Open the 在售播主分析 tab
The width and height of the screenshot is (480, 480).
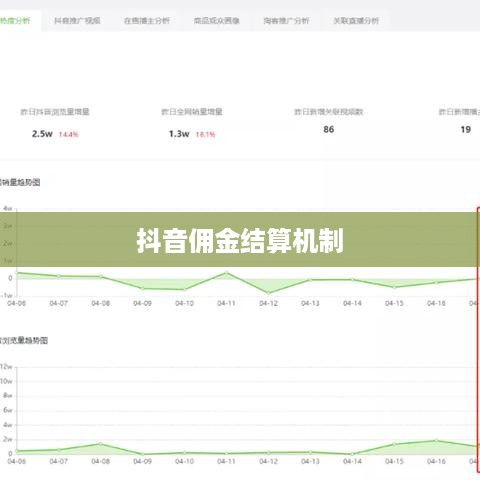pos(147,21)
